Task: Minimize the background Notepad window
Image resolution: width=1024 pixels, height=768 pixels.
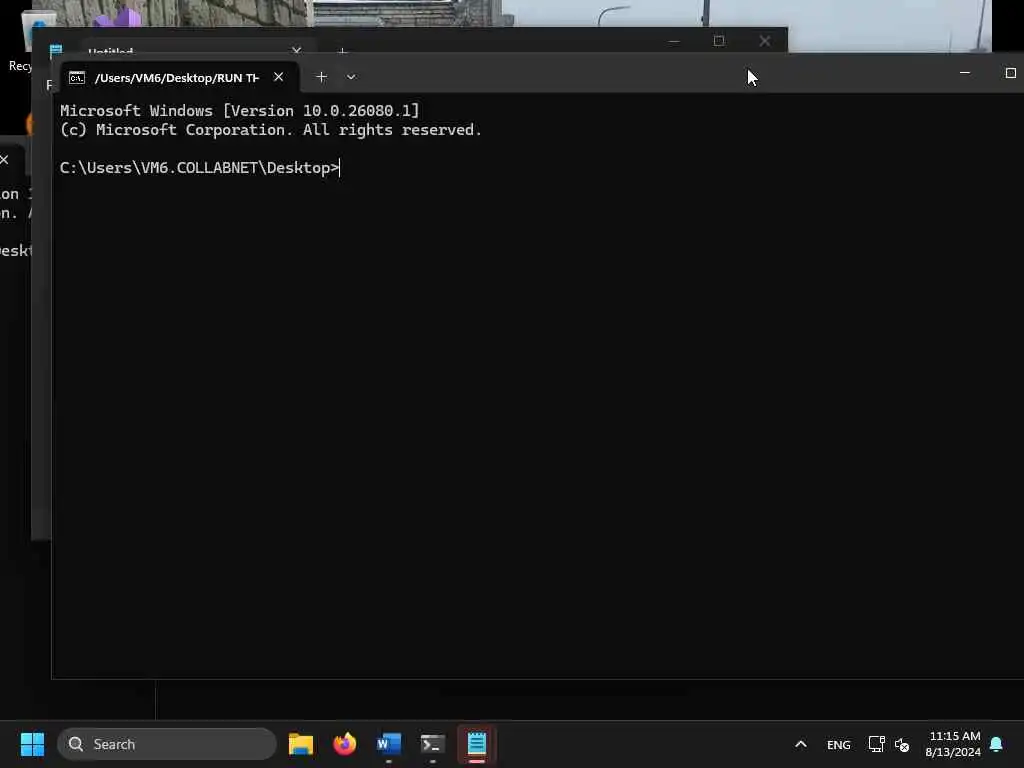Action: click(674, 41)
